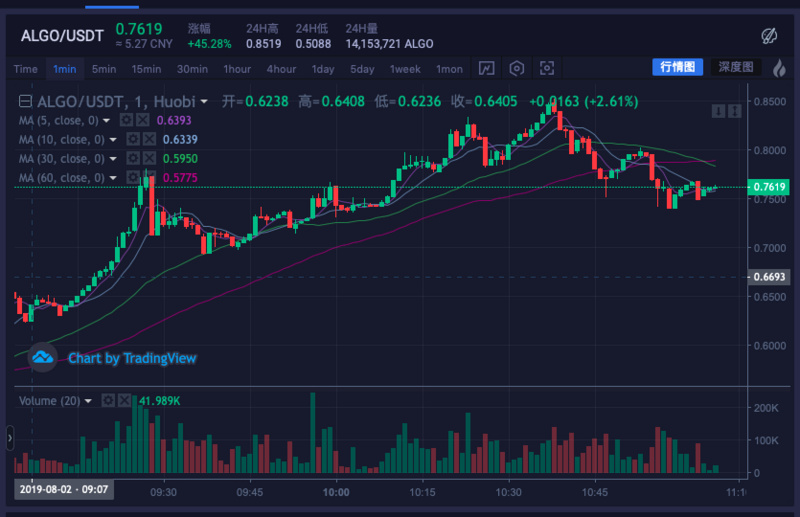This screenshot has width=800, height=517.
Task: Remove MA (5, close, 0) indicator
Action: click(x=143, y=120)
